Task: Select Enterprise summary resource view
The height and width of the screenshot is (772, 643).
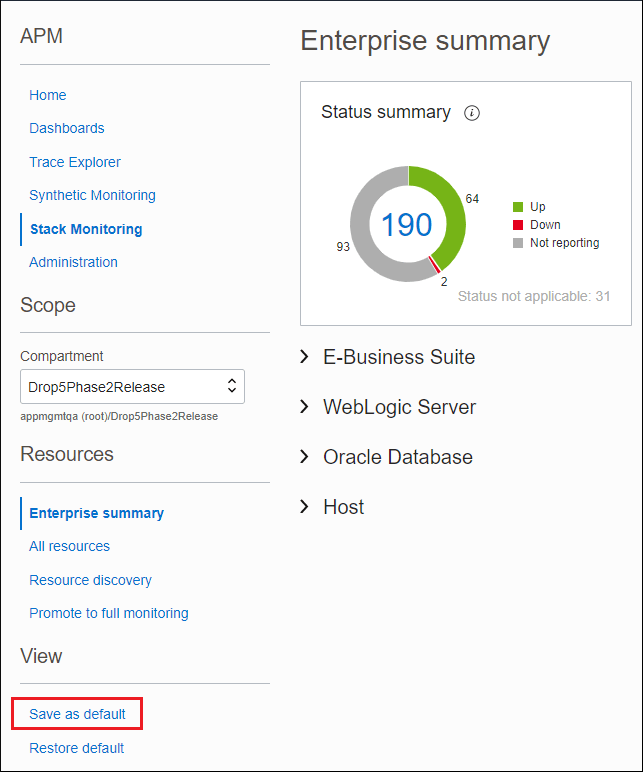Action: tap(96, 513)
